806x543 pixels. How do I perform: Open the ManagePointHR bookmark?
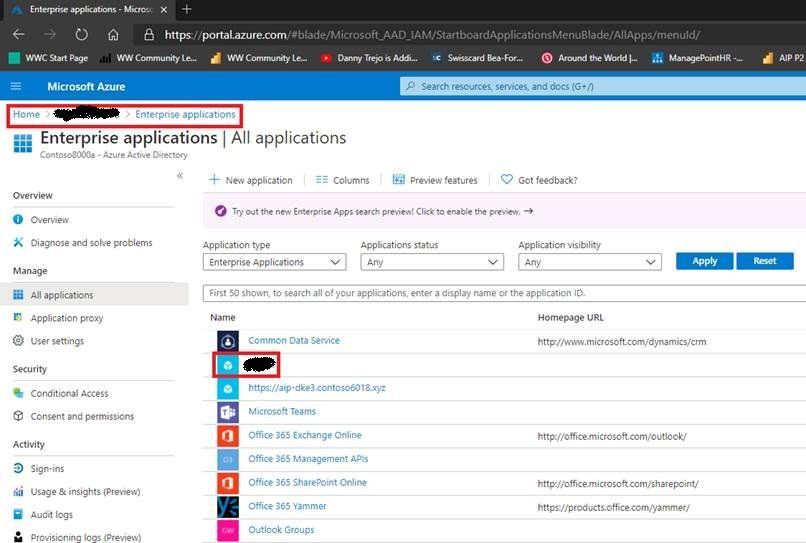[698, 58]
